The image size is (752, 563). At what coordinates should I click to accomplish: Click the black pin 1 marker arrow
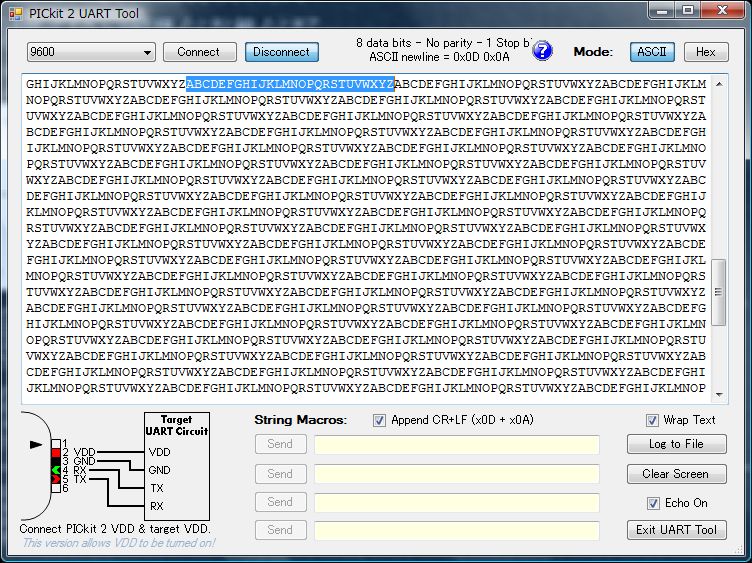pyautogui.click(x=36, y=445)
